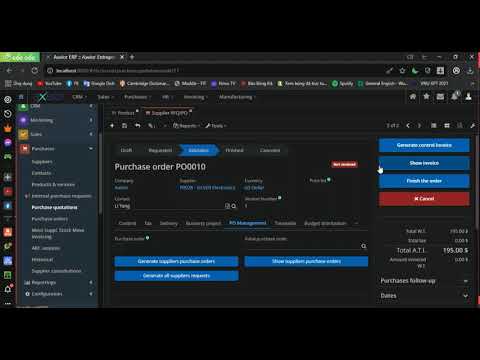Open the browser downloads icon
Viewport: 480px width, 360px height.
[x=470, y=71]
